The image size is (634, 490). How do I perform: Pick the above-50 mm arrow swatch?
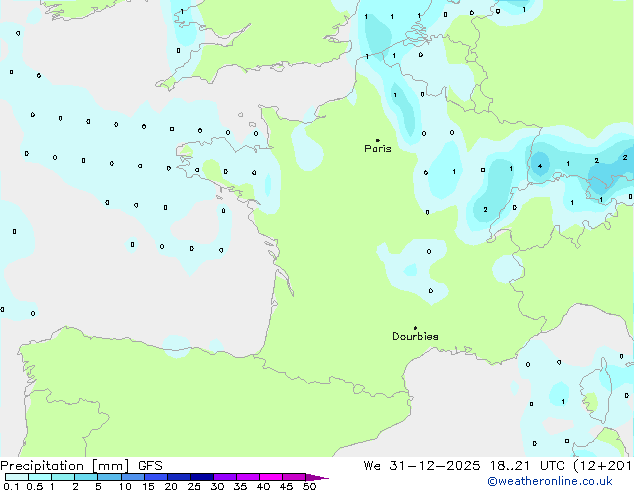pyautogui.click(x=317, y=477)
